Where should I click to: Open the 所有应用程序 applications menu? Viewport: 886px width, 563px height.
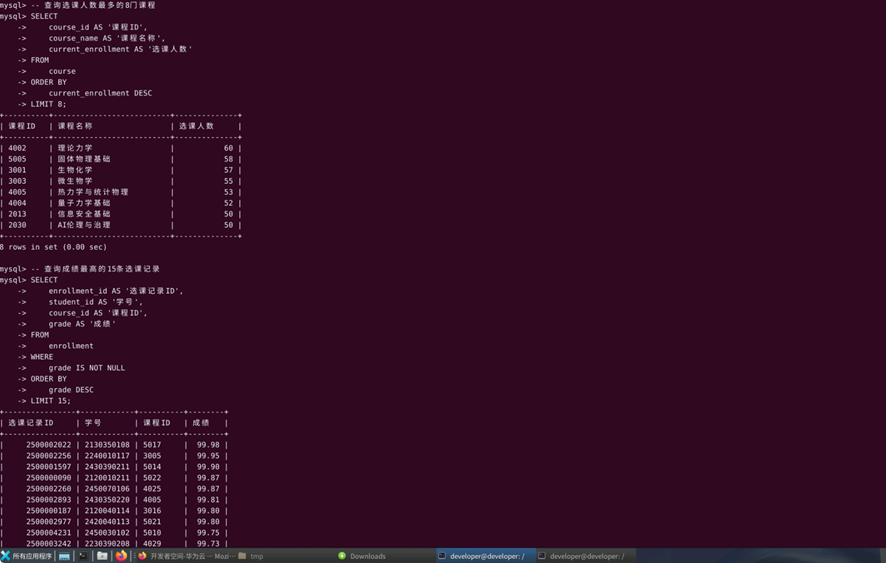pyautogui.click(x=27, y=556)
